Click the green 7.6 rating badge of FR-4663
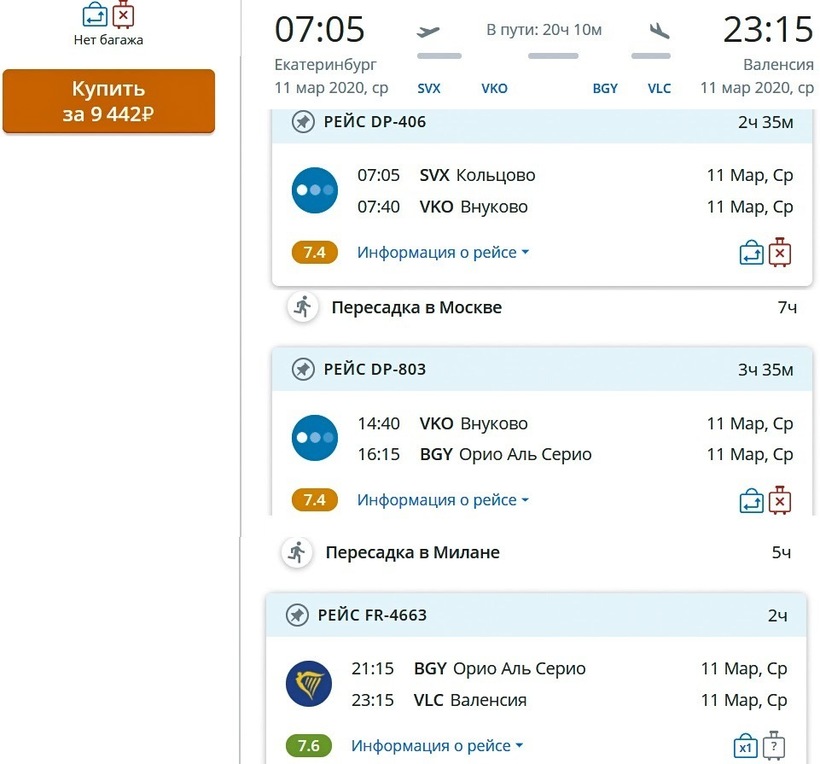Viewport: 820px width, 764px height. [x=309, y=746]
